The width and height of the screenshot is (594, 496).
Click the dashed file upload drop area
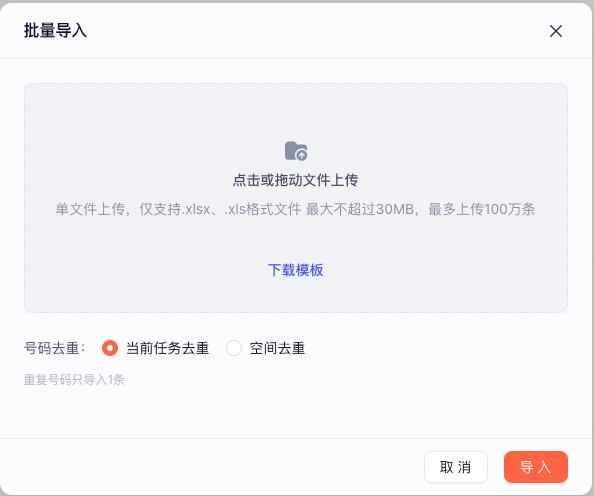pyautogui.click(x=296, y=198)
